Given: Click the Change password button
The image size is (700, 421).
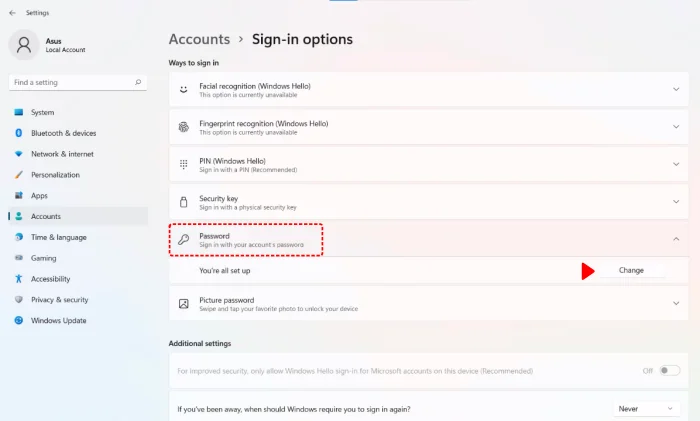Looking at the screenshot, I should coord(631,270).
